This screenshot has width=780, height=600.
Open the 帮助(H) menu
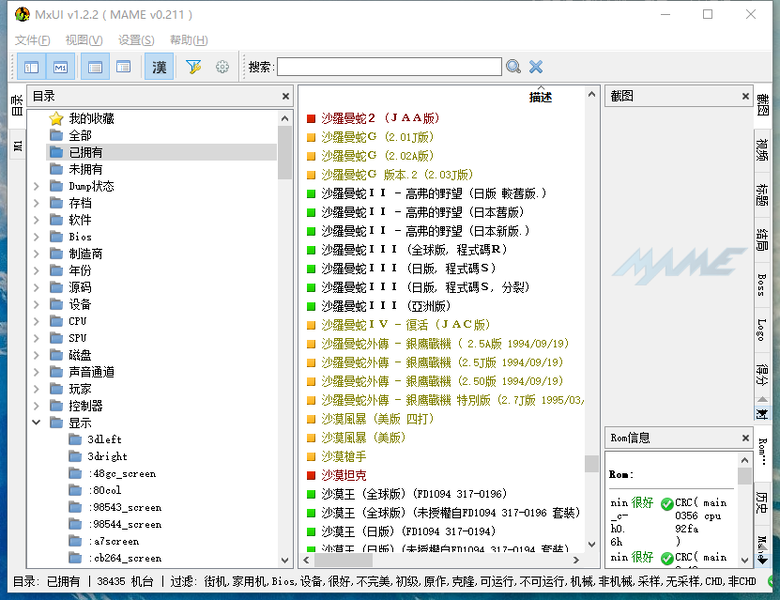pos(189,40)
